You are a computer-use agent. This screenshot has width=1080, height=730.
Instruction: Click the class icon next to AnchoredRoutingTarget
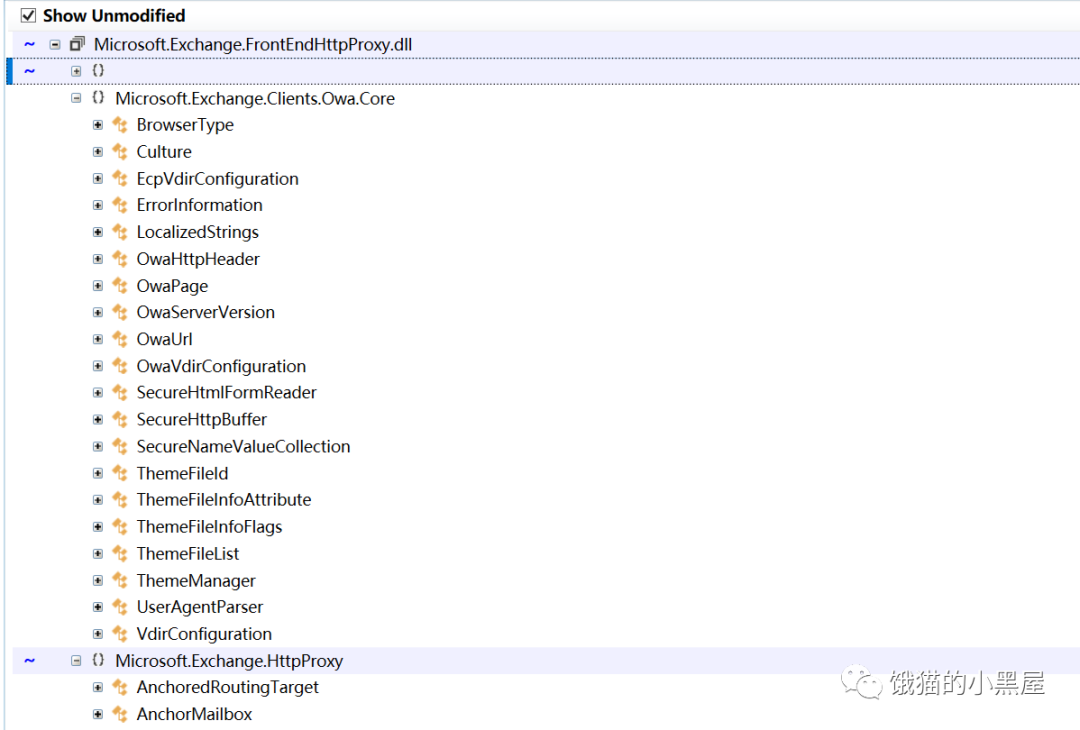pos(121,687)
